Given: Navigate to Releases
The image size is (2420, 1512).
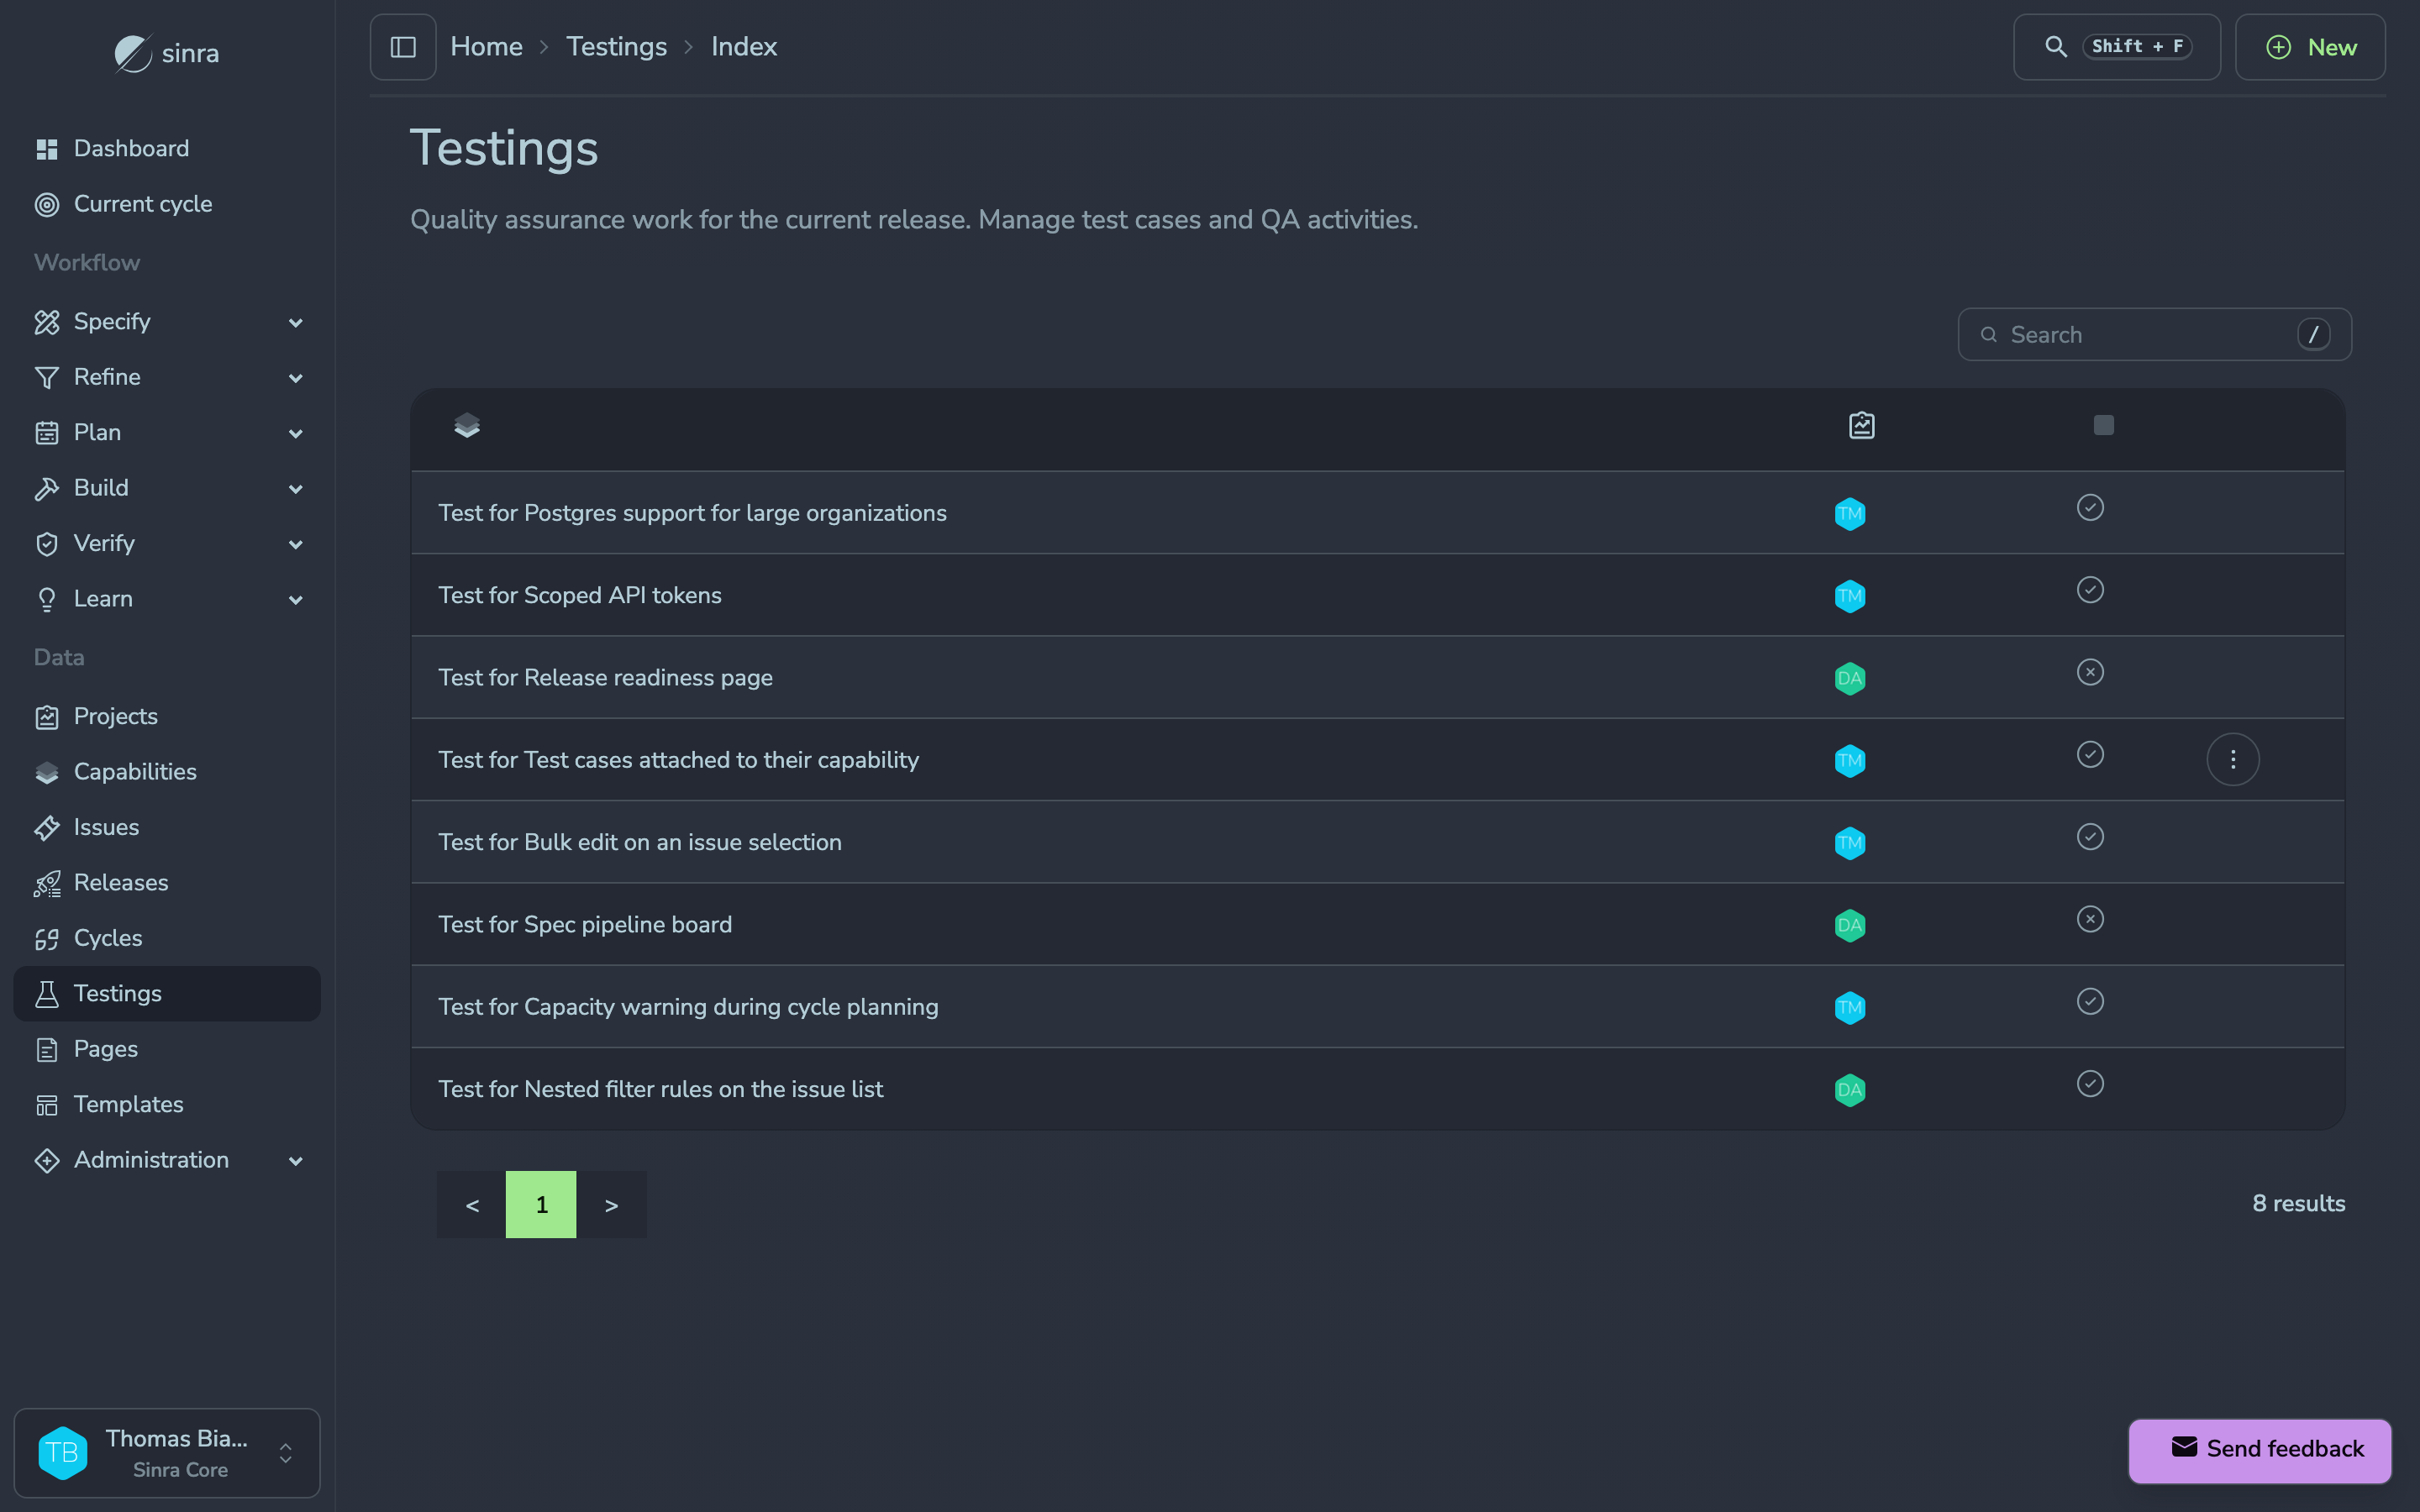Looking at the screenshot, I should [167, 883].
